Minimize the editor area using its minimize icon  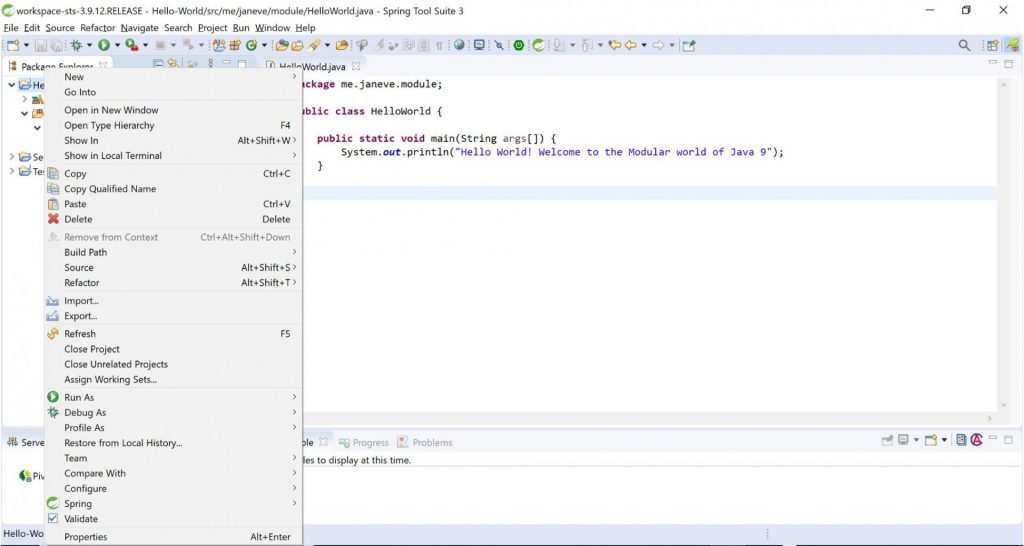point(993,63)
